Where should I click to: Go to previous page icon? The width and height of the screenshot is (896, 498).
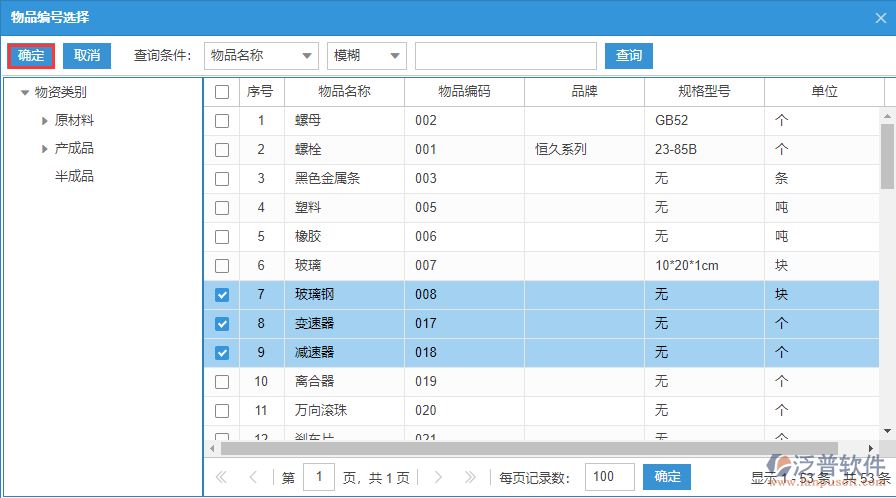coord(253,477)
